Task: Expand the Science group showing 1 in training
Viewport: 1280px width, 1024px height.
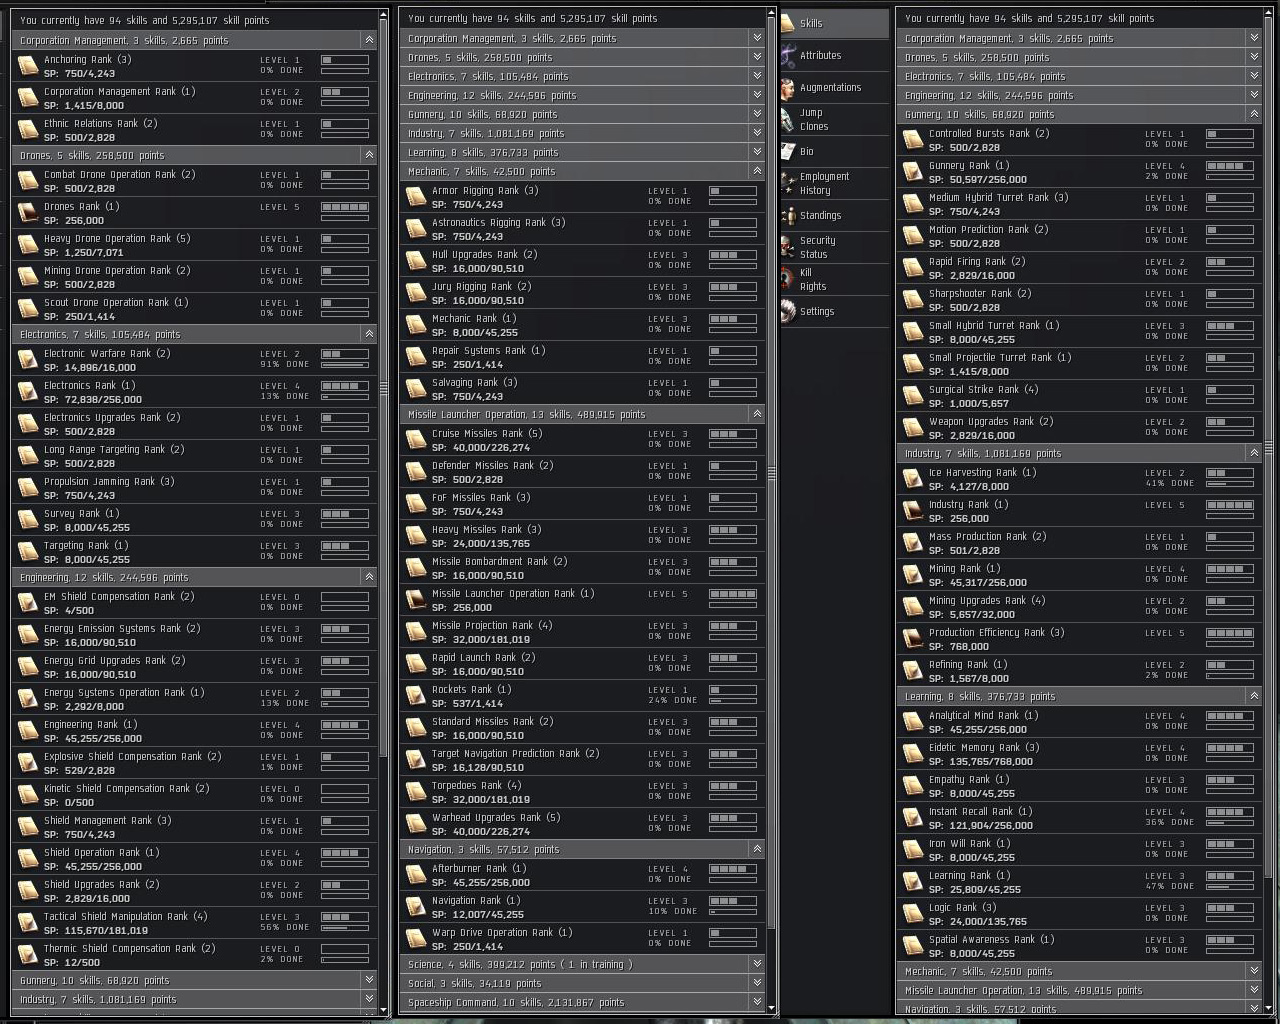Action: tap(757, 964)
